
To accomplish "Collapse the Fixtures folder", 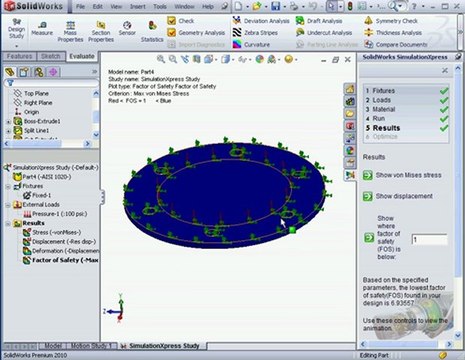I will tap(8, 186).
